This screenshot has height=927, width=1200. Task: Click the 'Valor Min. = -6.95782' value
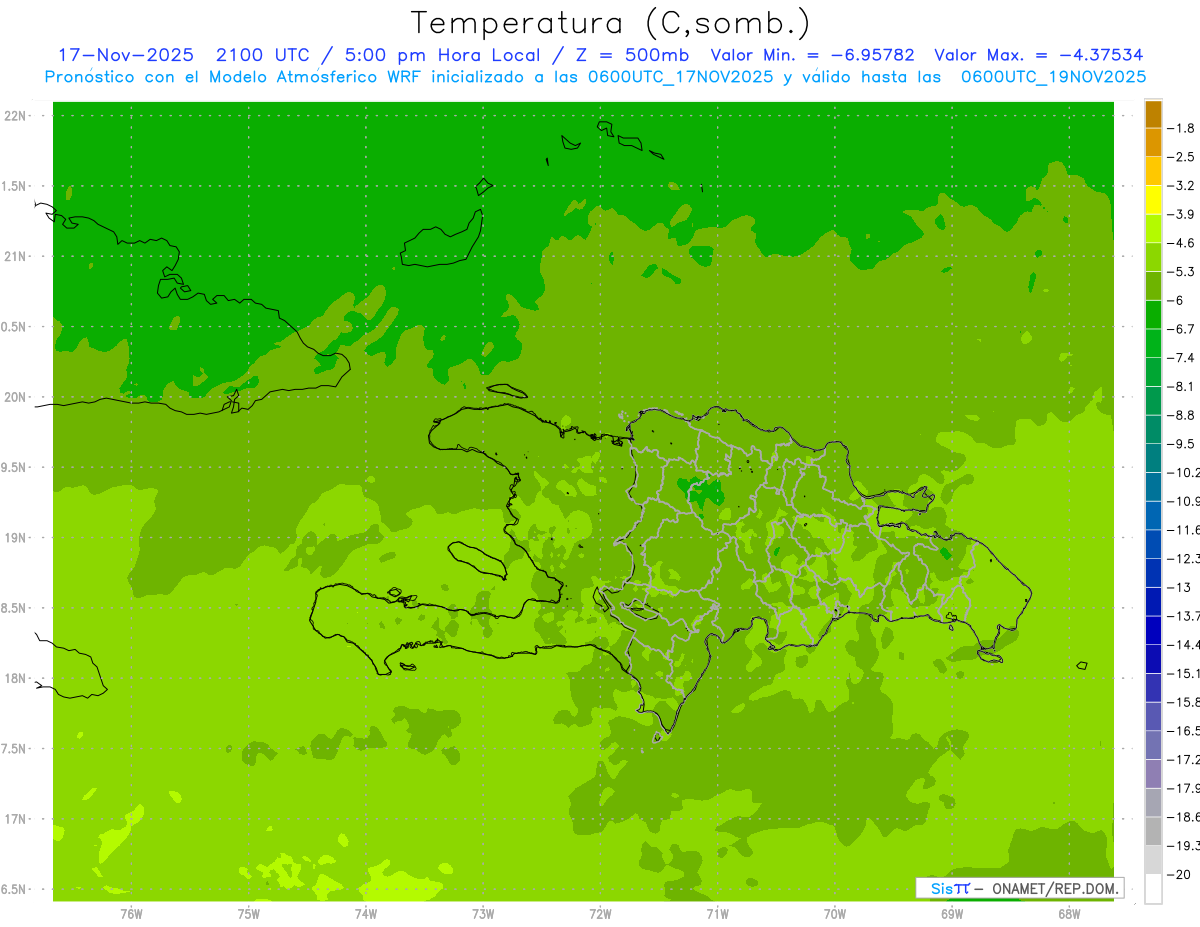point(812,55)
